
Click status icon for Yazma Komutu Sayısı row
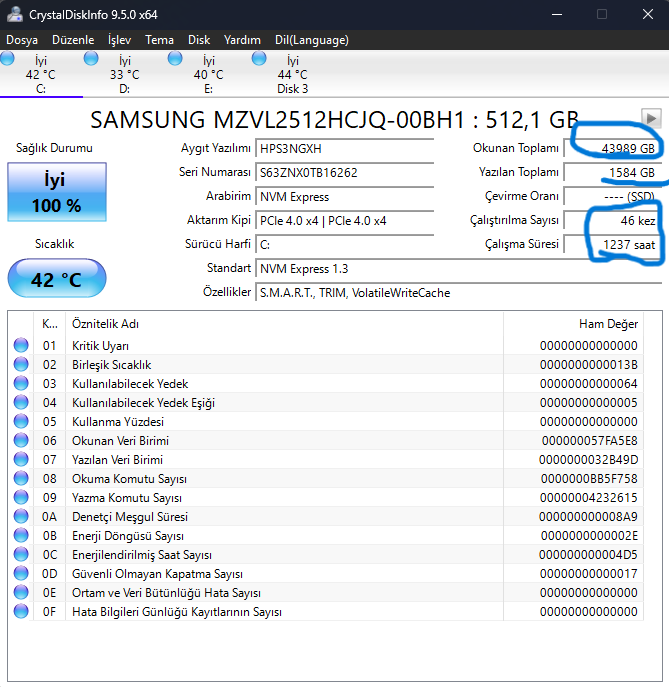[x=21, y=497]
